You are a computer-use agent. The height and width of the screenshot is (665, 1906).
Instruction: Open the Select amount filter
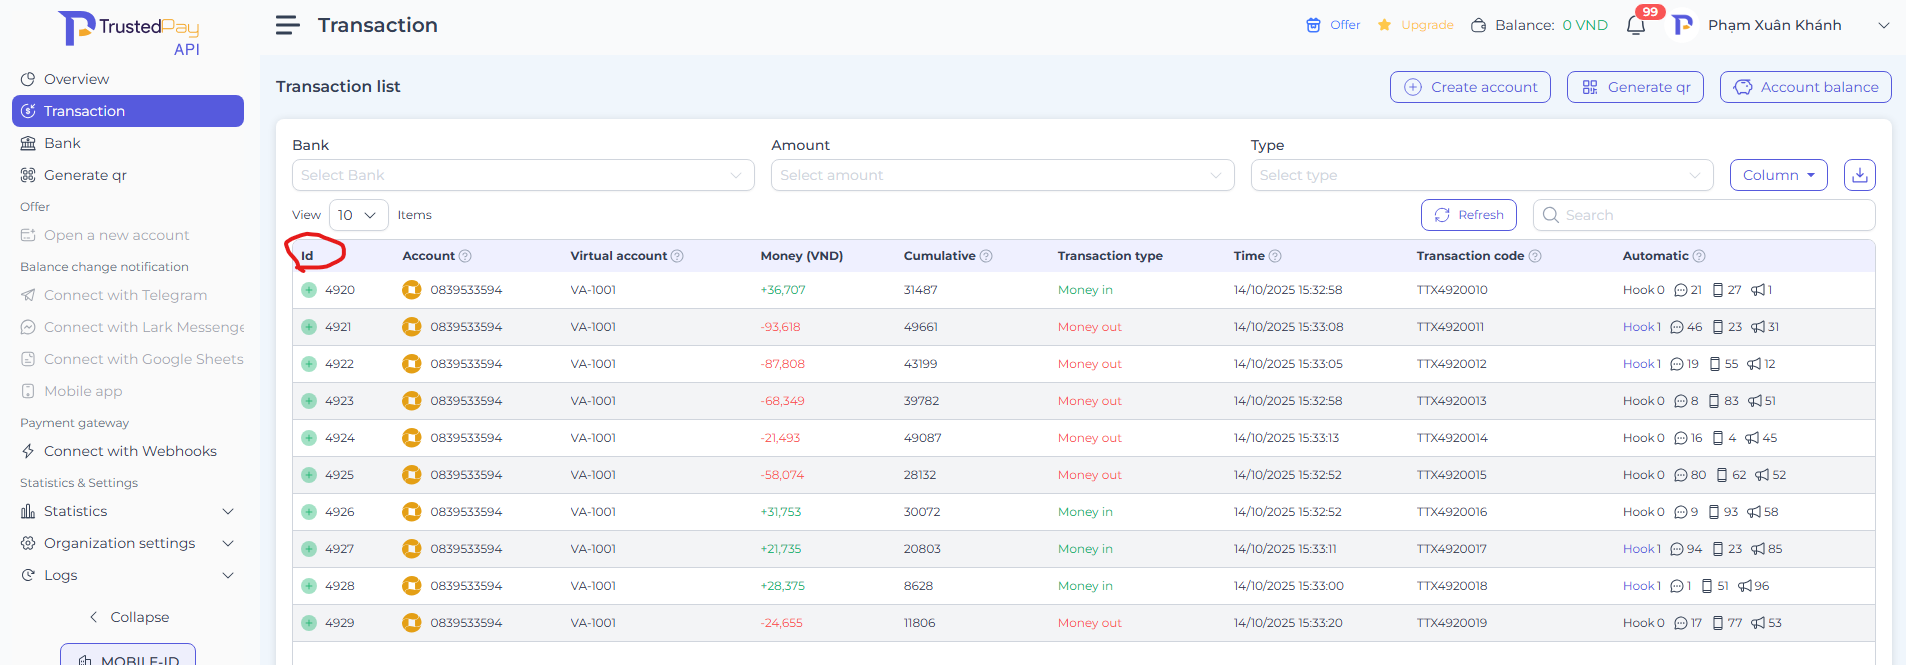click(1001, 175)
